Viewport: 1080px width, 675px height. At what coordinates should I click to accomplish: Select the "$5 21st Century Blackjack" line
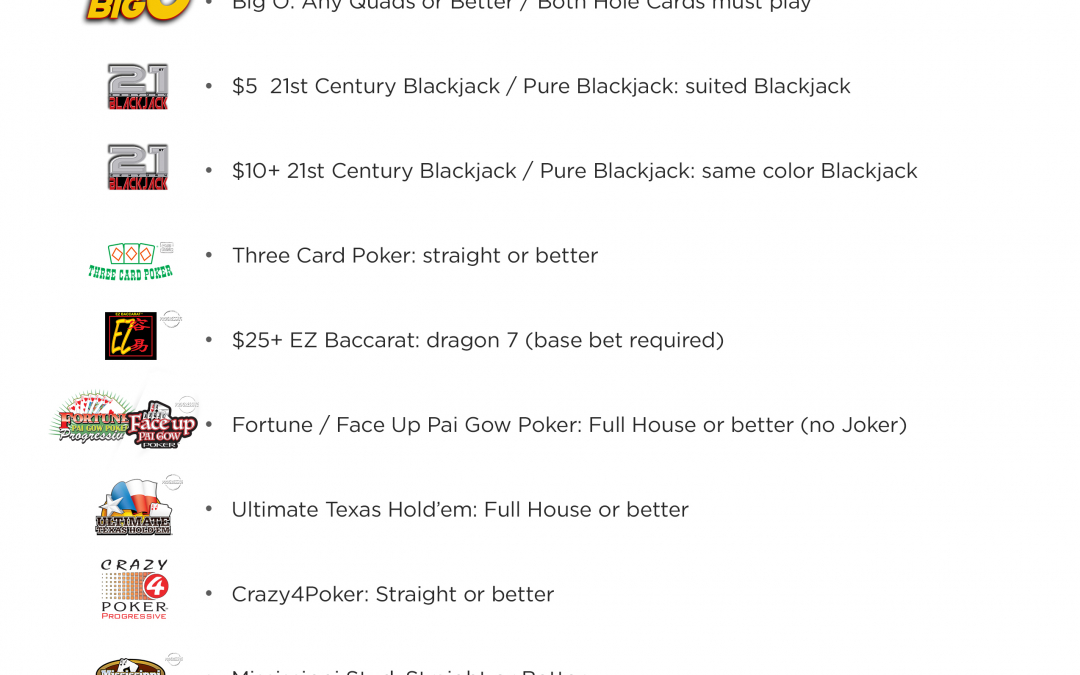(x=541, y=87)
